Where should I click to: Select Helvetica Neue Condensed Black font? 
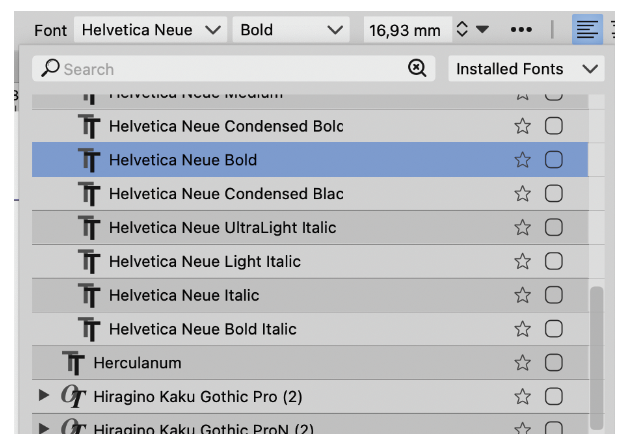[310, 194]
